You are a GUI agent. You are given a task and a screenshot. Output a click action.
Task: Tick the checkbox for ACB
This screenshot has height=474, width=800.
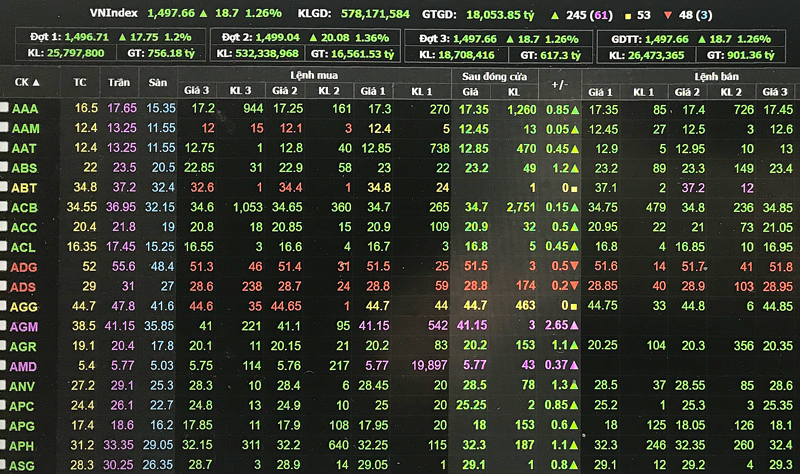(4, 207)
